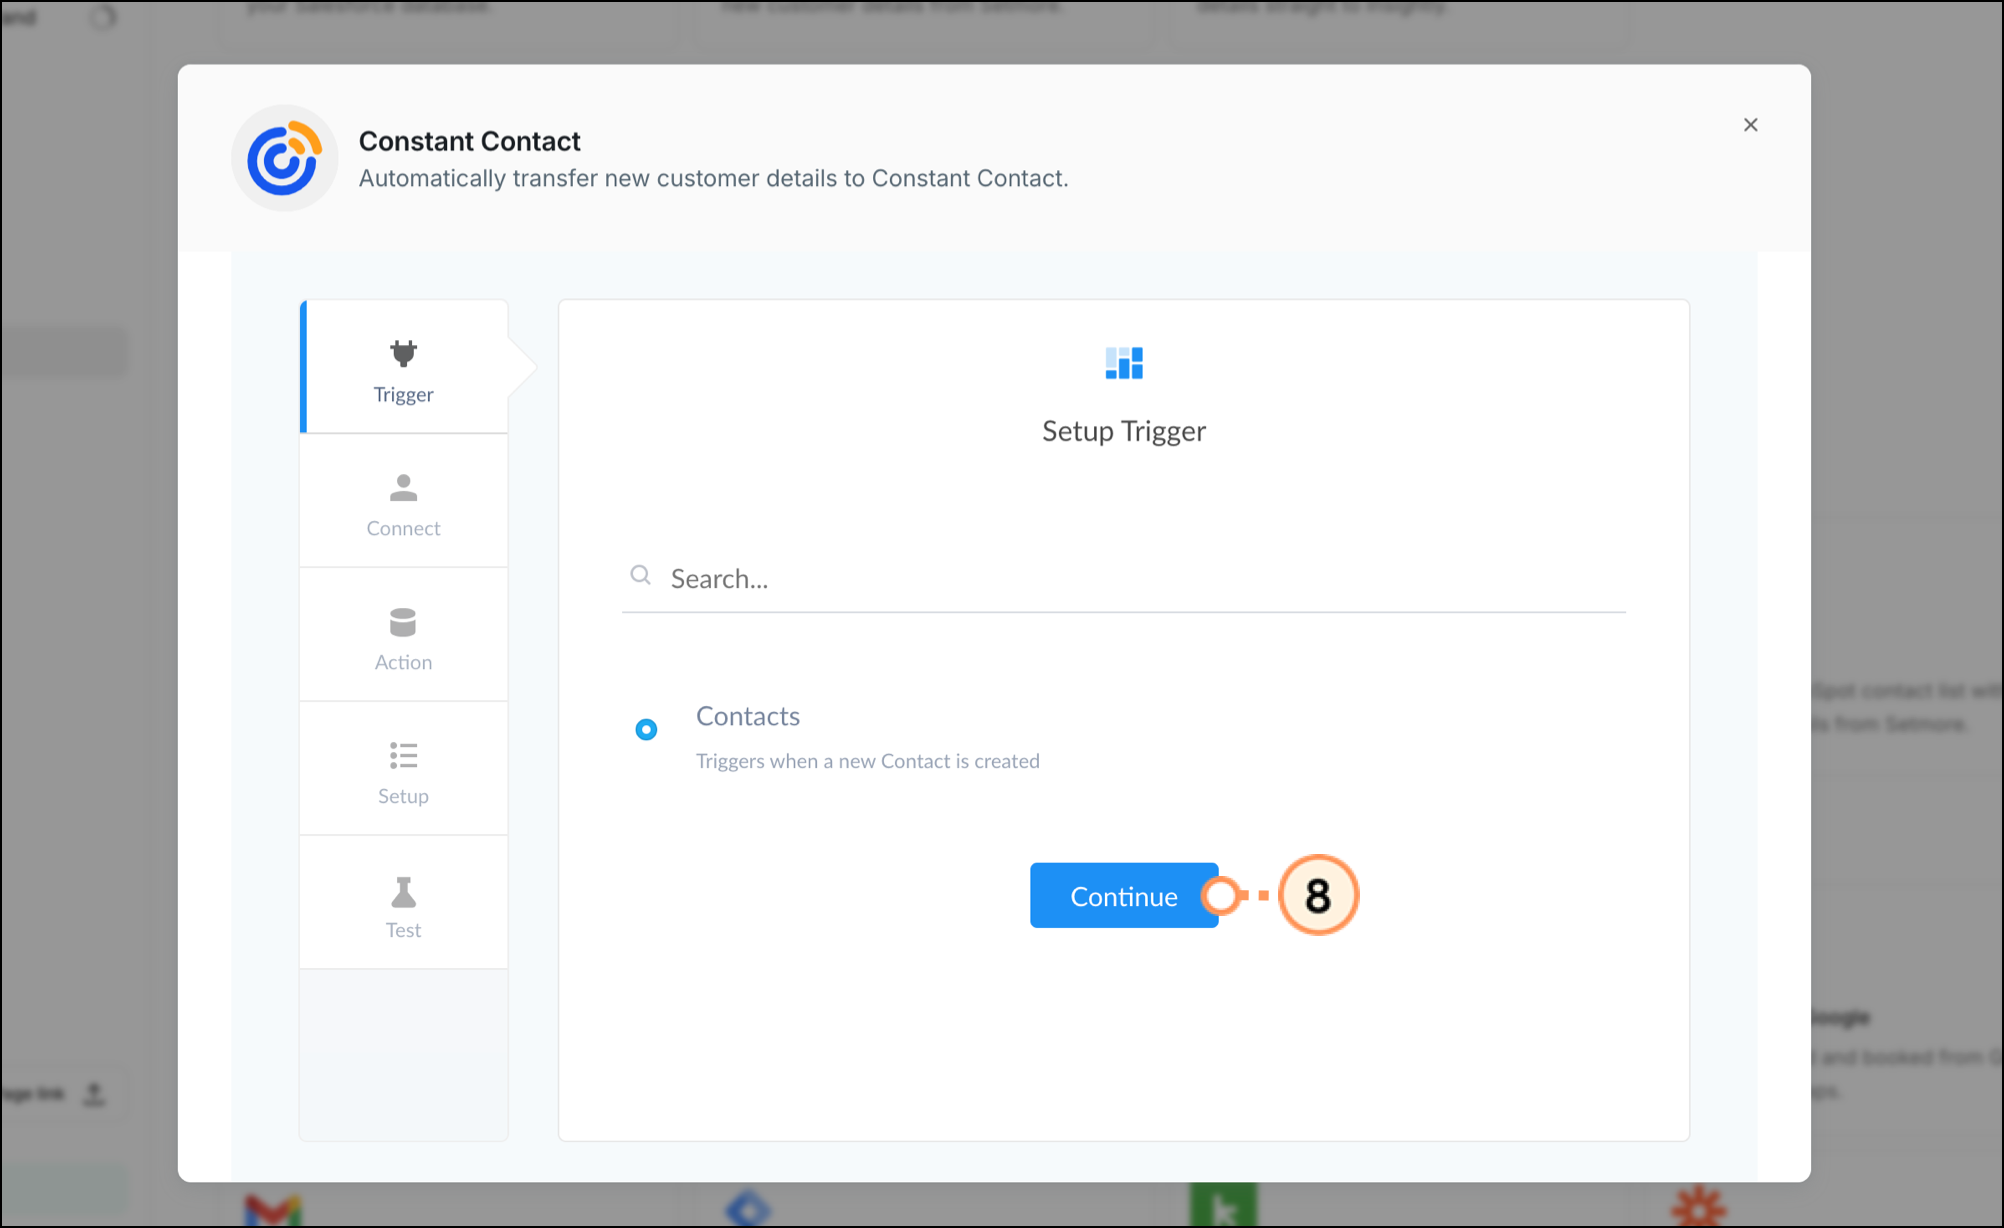Screen dimensions: 2004x1228
Task: Open the Action step tab
Action: (404, 635)
